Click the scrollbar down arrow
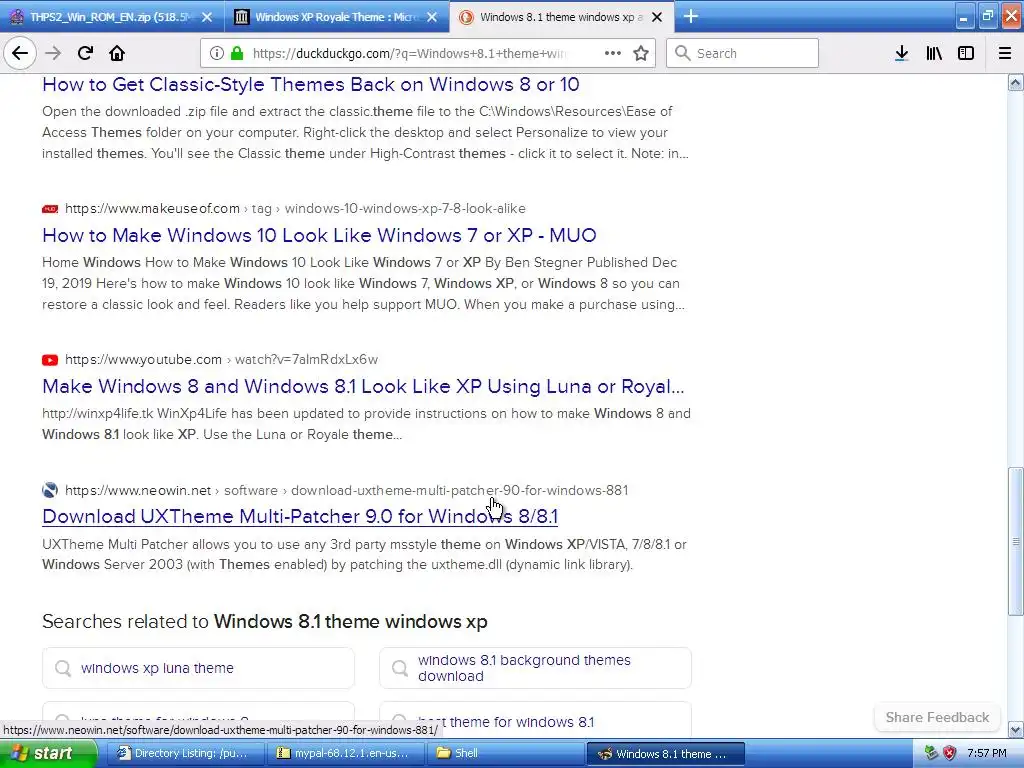 click(1015, 729)
